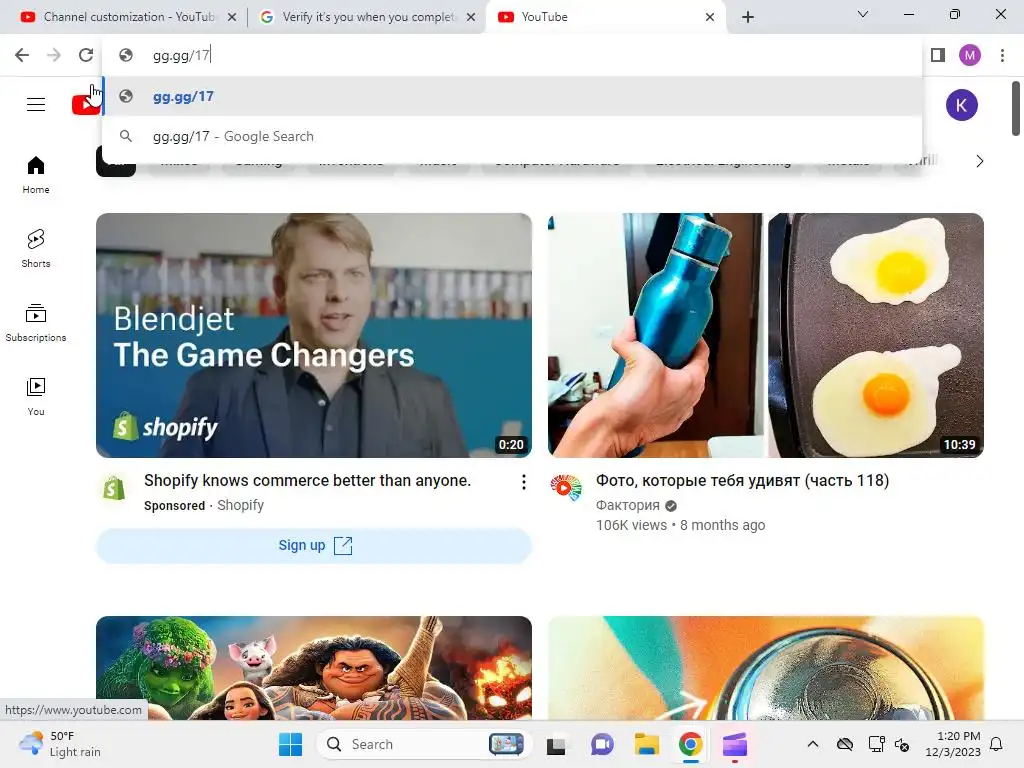Open Task View from the taskbar

pos(556,744)
